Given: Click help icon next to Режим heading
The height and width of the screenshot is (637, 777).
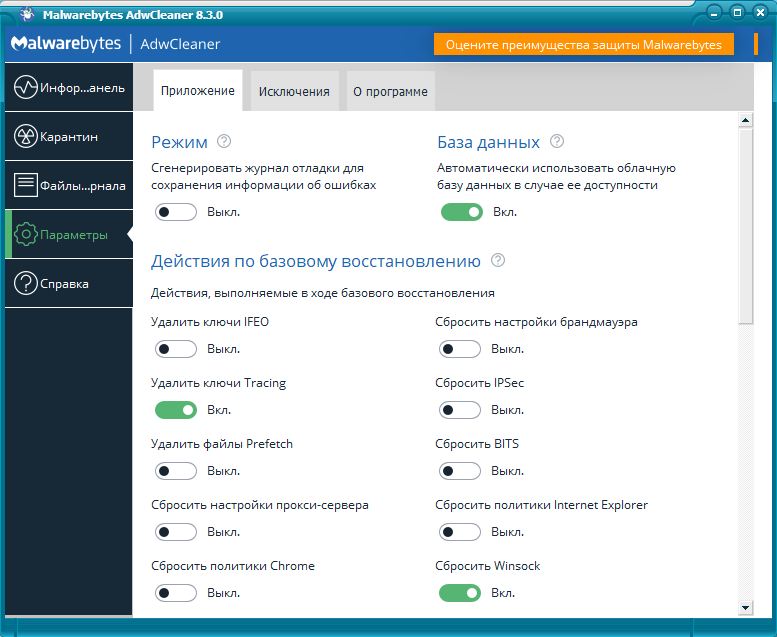Looking at the screenshot, I should [x=224, y=142].
